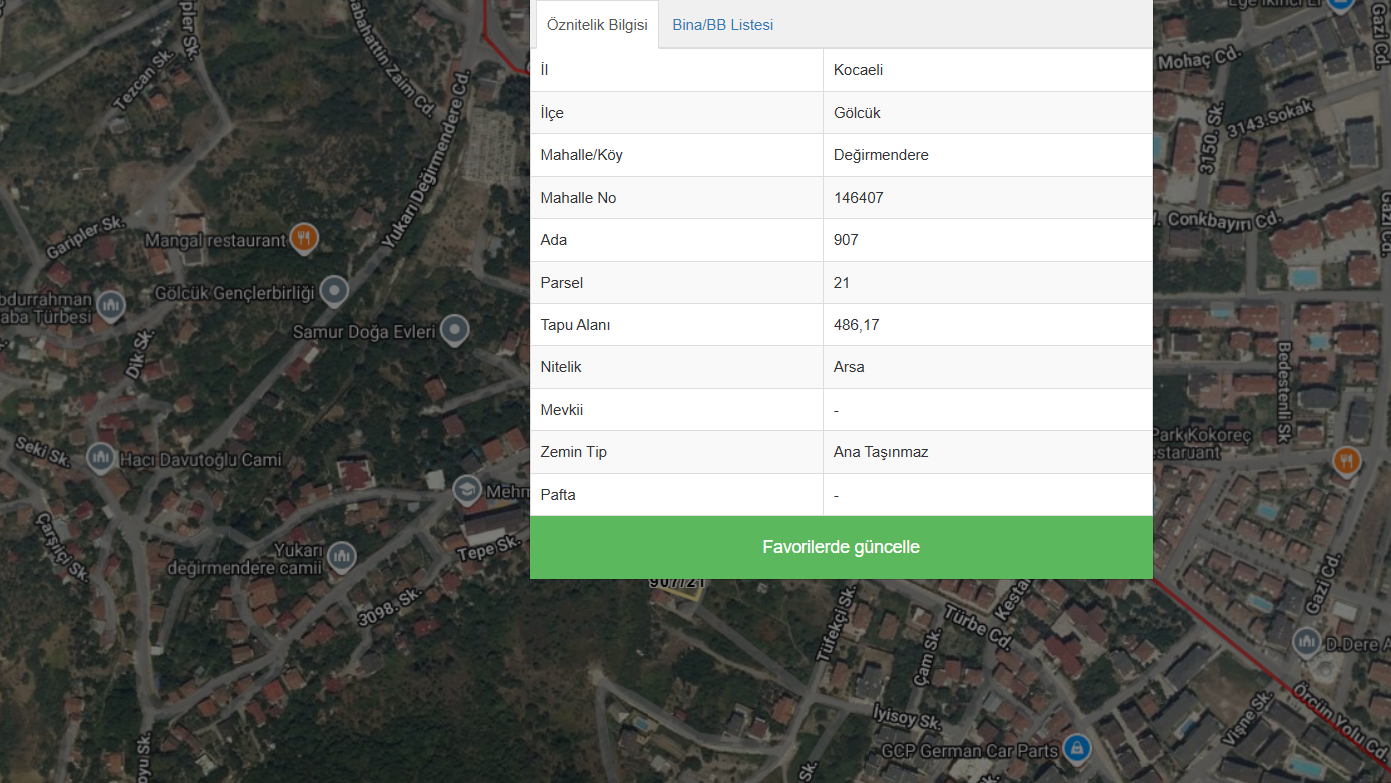This screenshot has height=783, width=1391.
Task: Select the Gölcük district value
Action: 988,113
